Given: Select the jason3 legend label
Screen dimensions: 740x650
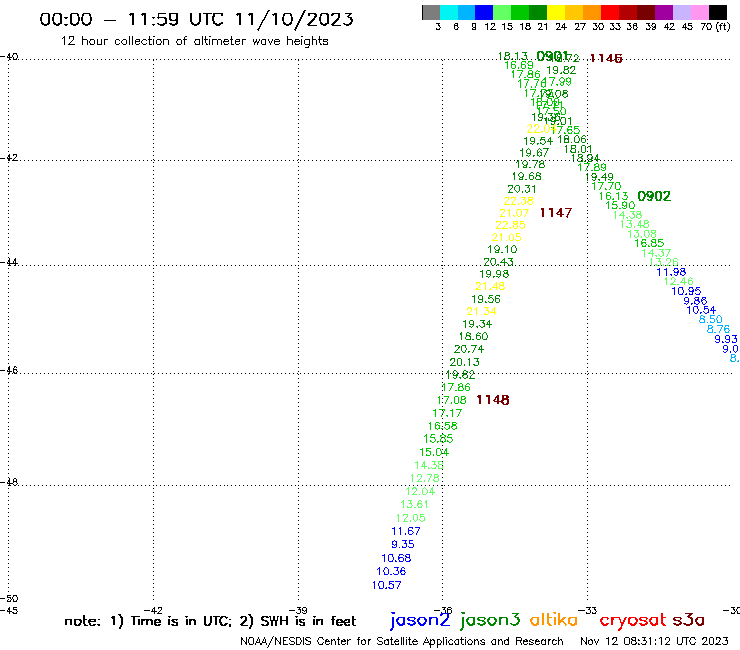Looking at the screenshot, I should point(490,620).
